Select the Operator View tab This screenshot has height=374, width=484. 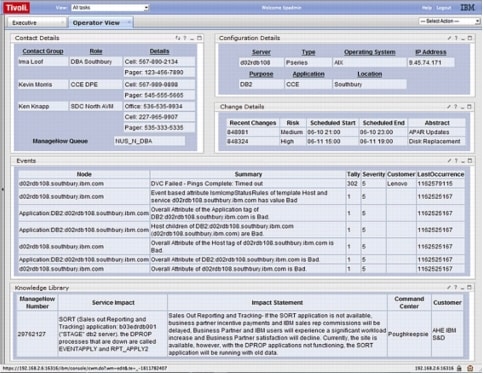[96, 23]
